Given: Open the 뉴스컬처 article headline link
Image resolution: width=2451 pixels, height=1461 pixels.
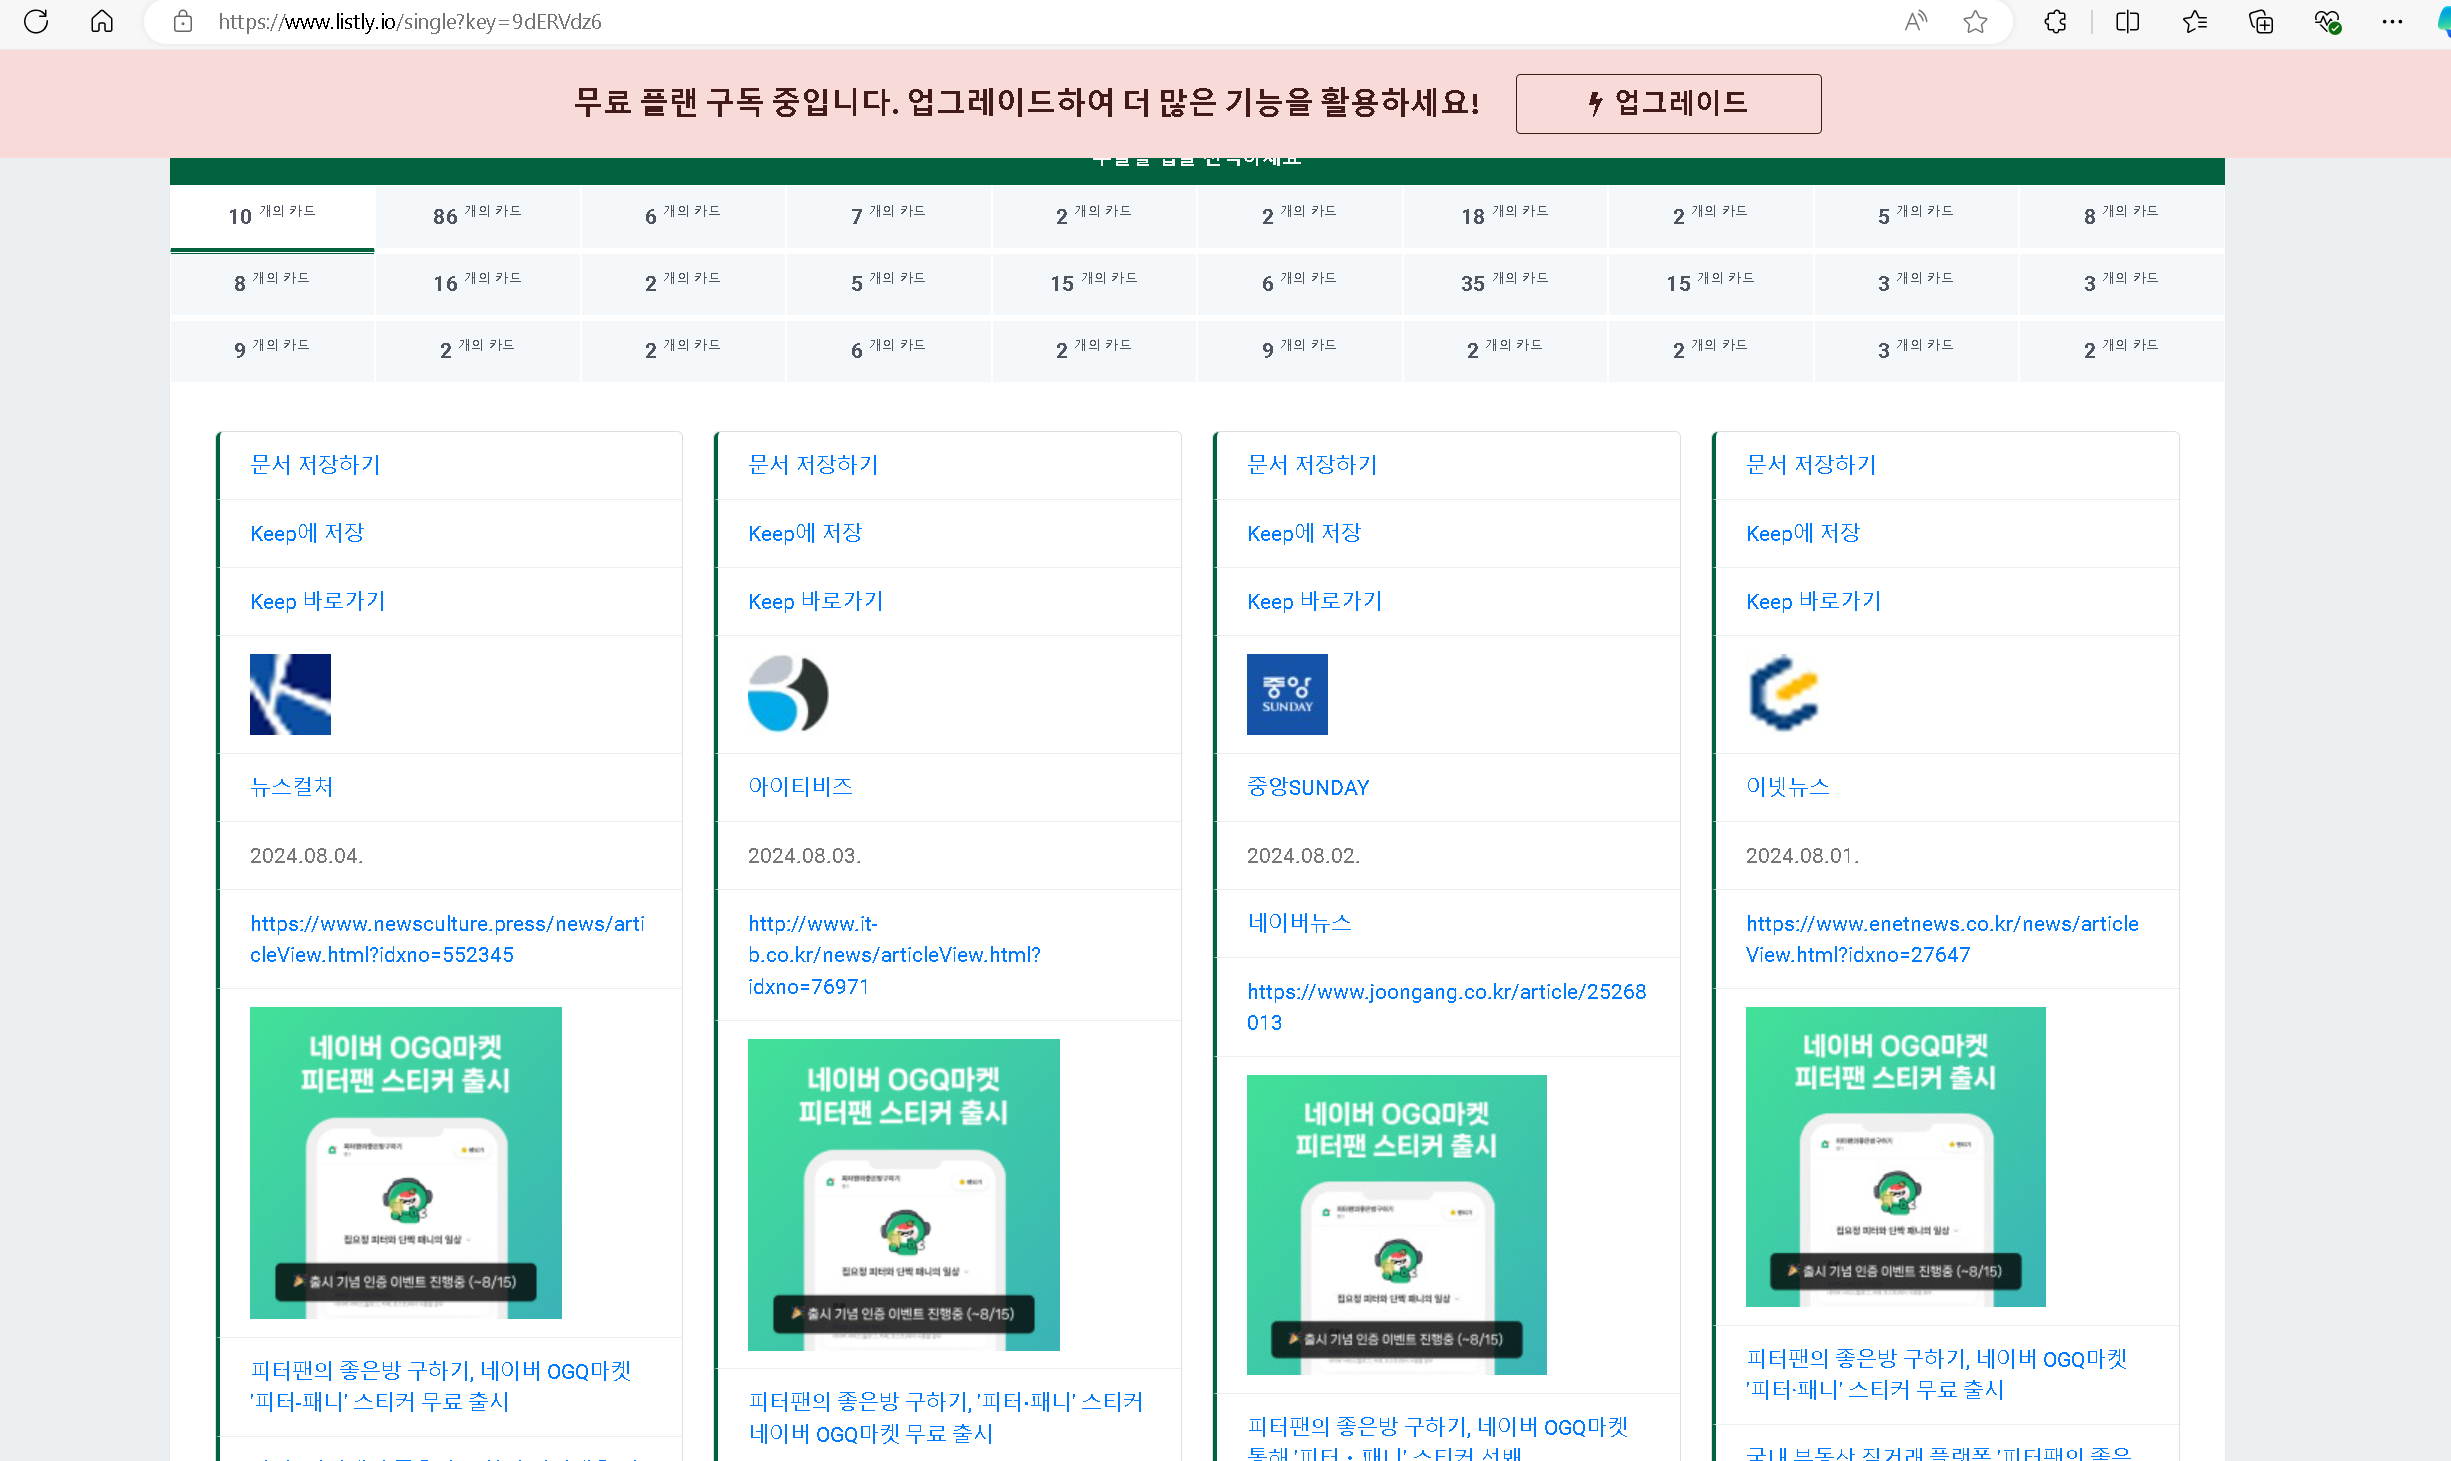Looking at the screenshot, I should 441,1386.
